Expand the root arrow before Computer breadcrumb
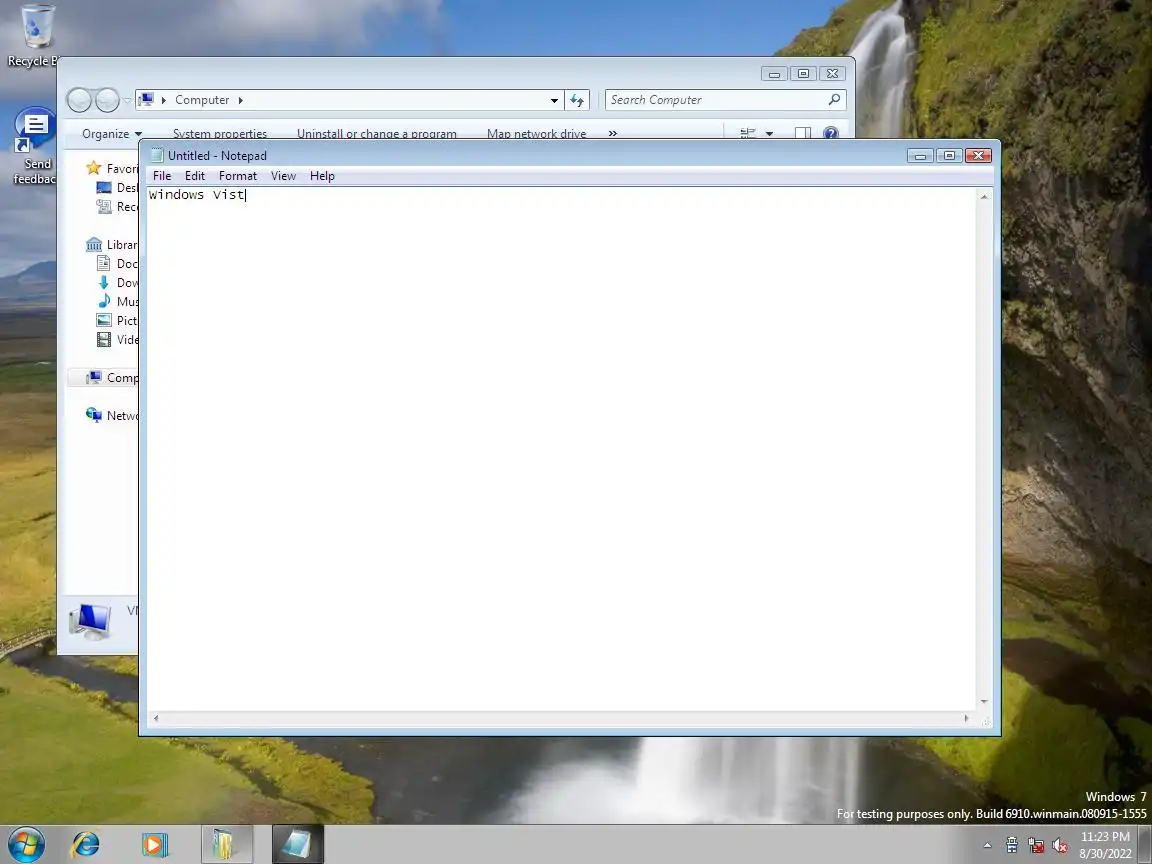This screenshot has height=864, width=1152. pos(164,100)
